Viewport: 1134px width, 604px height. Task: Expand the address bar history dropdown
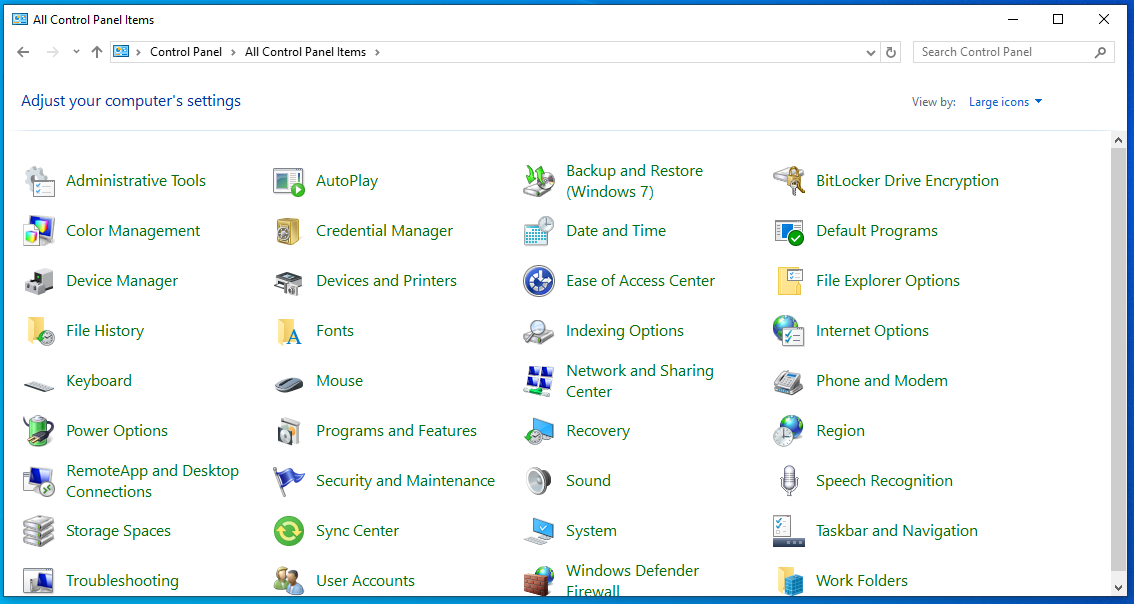[871, 52]
